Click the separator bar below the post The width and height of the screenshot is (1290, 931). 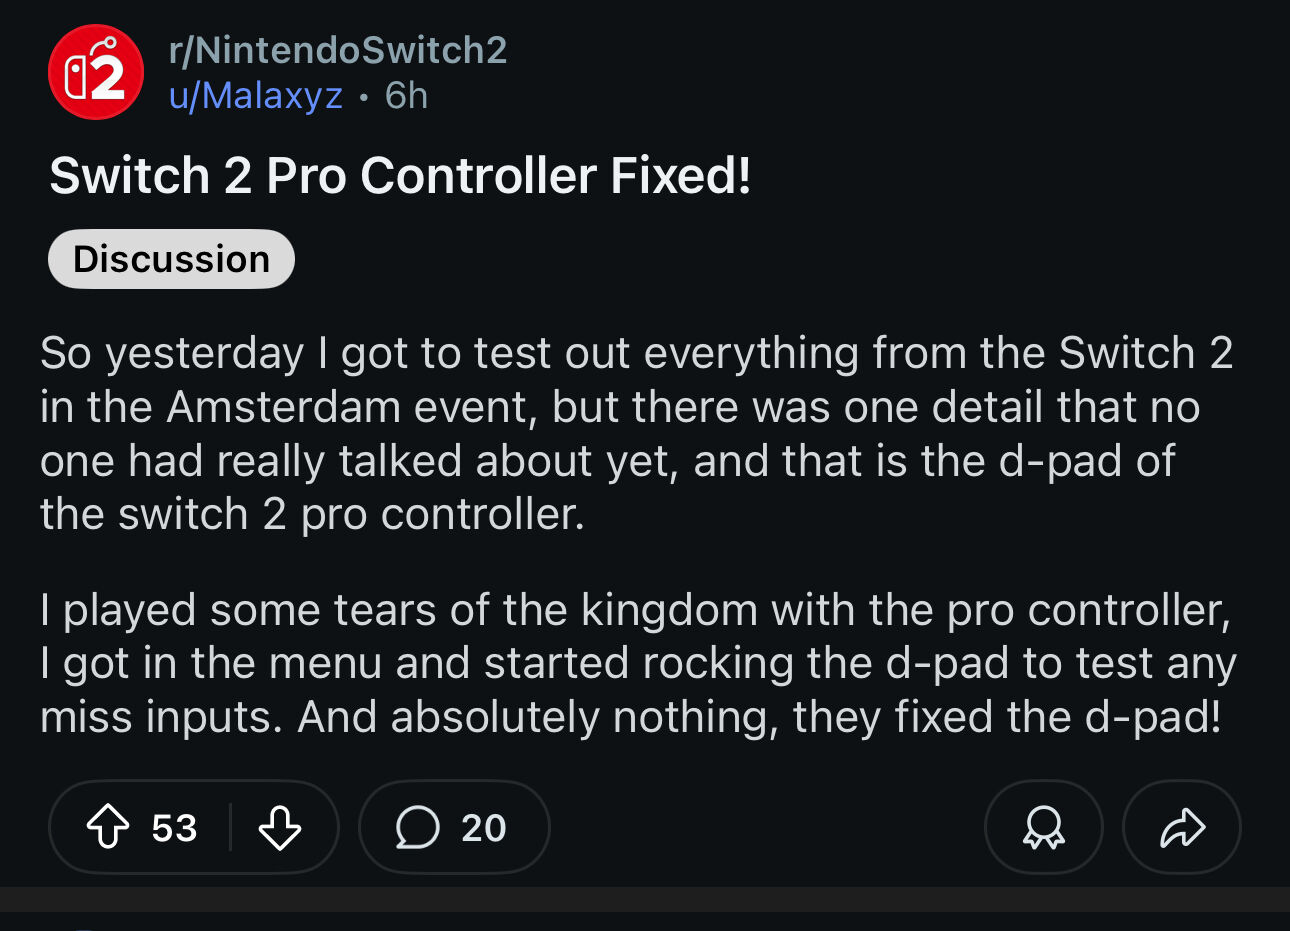645,899
